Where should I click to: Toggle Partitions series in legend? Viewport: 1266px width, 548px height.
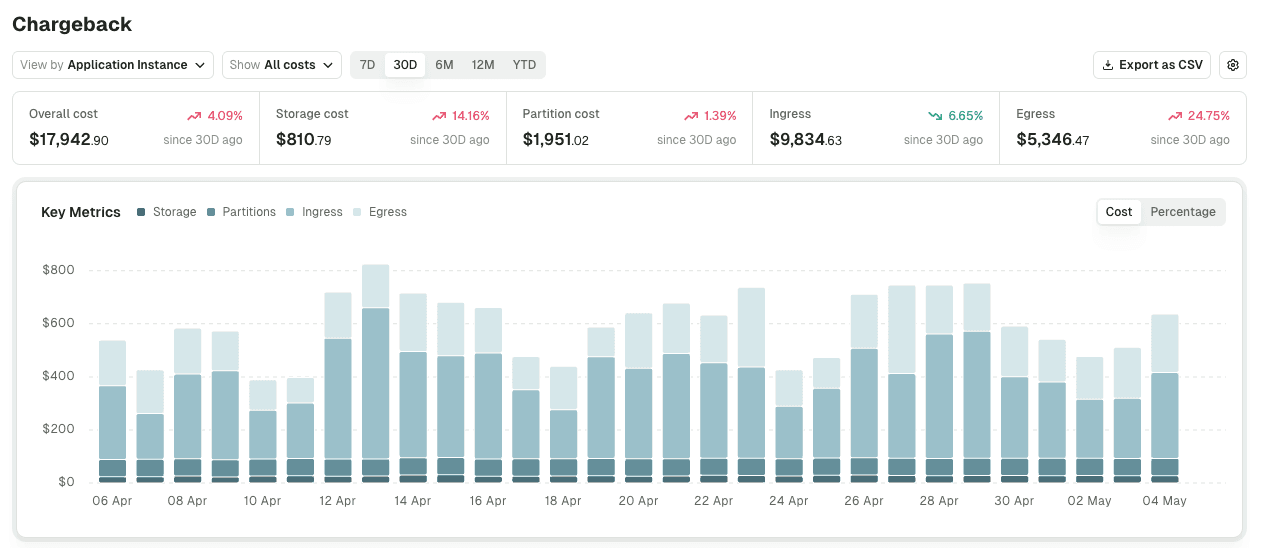241,212
